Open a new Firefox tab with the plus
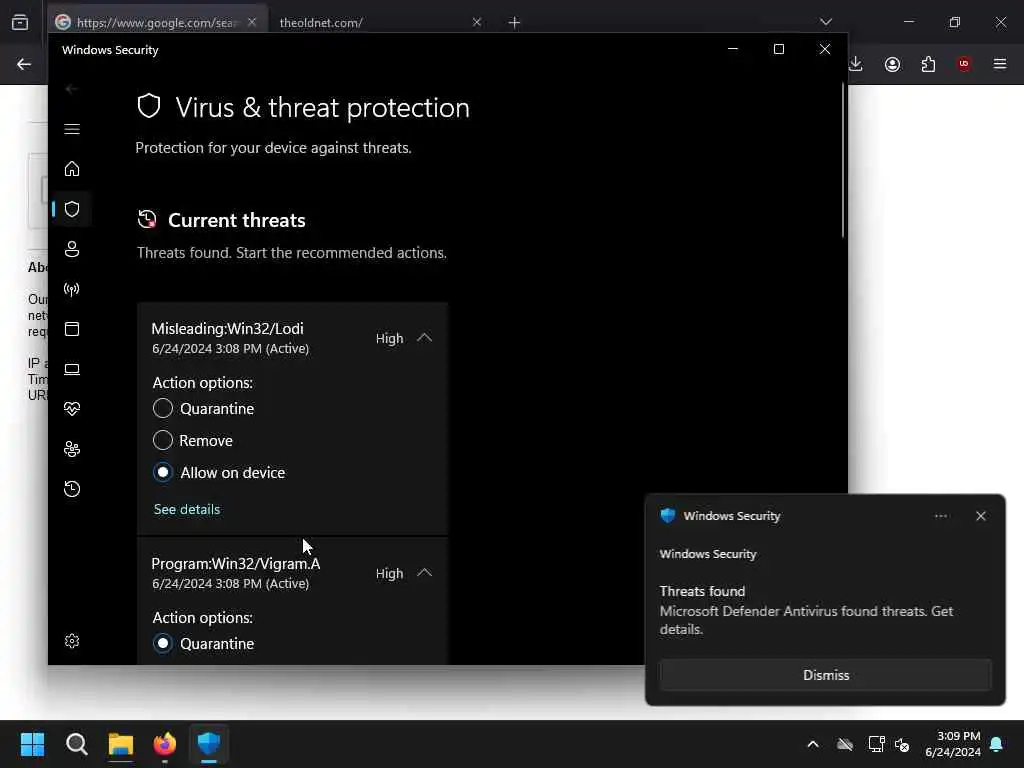The width and height of the screenshot is (1024, 768). pyautogui.click(x=515, y=23)
